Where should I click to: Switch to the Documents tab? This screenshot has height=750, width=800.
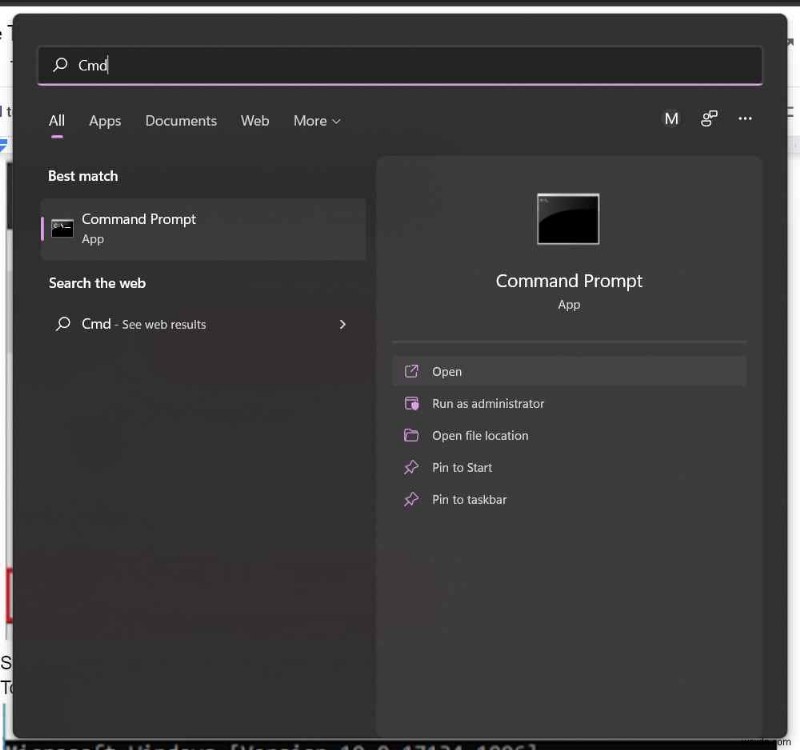(x=181, y=121)
